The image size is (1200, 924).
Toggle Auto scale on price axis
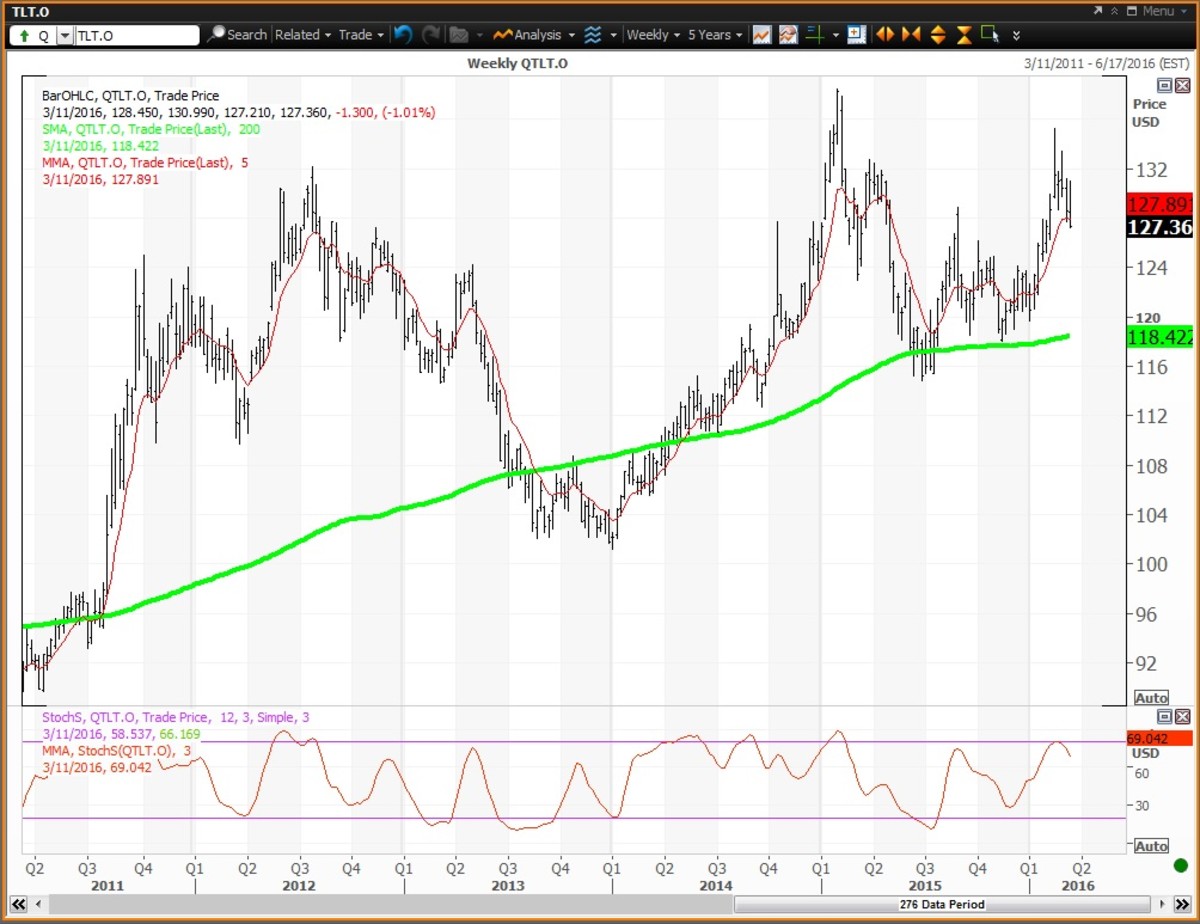[x=1151, y=698]
